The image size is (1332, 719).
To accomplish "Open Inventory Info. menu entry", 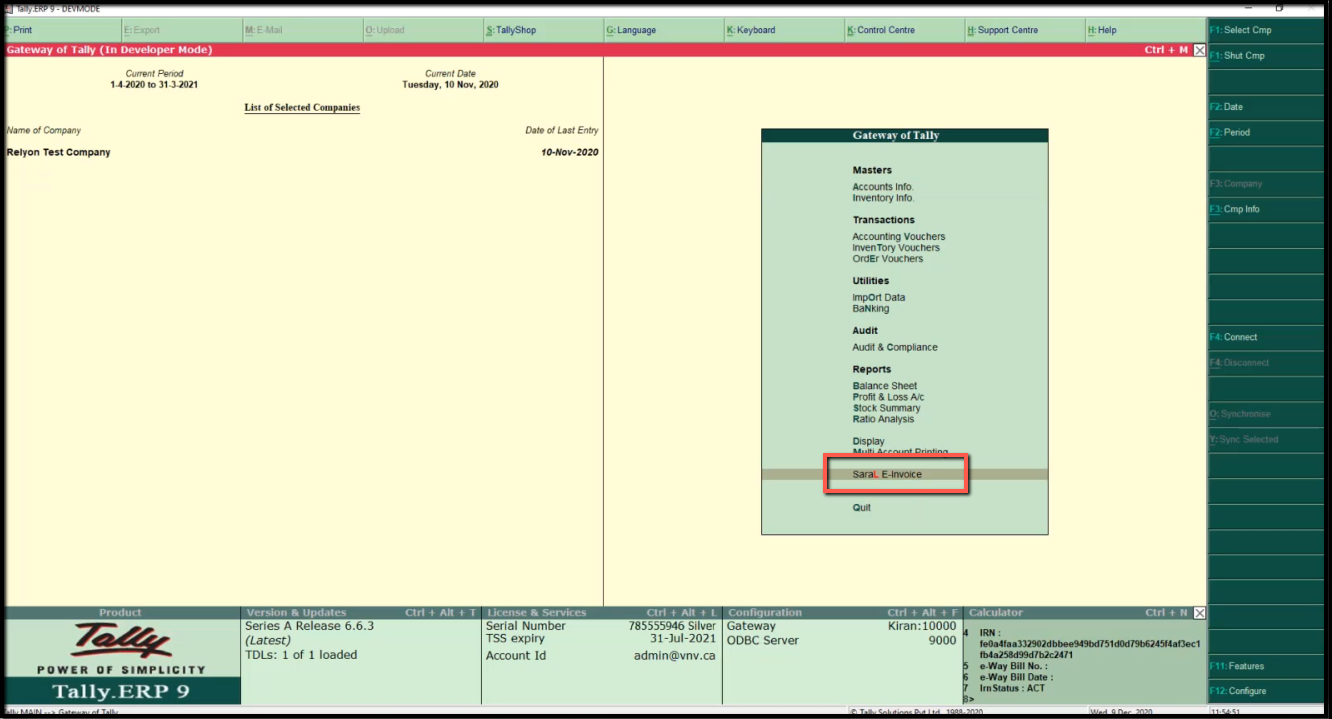I will [x=883, y=198].
